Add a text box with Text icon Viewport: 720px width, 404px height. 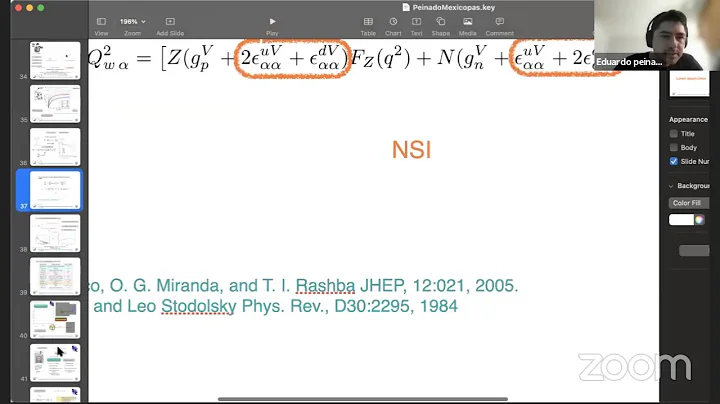pos(416,22)
